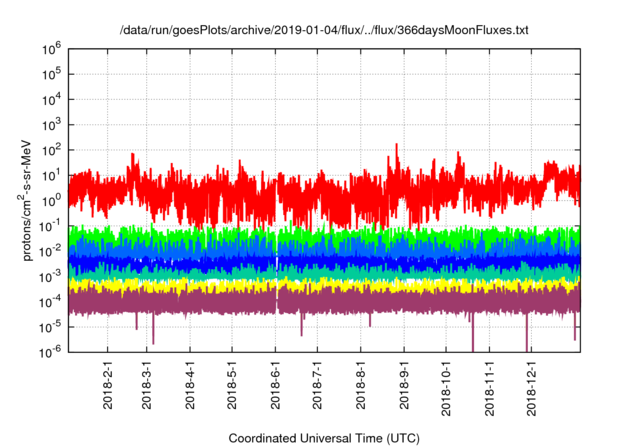Select the y-axis label 10^-1
This screenshot has width=640, height=448.
(51, 226)
